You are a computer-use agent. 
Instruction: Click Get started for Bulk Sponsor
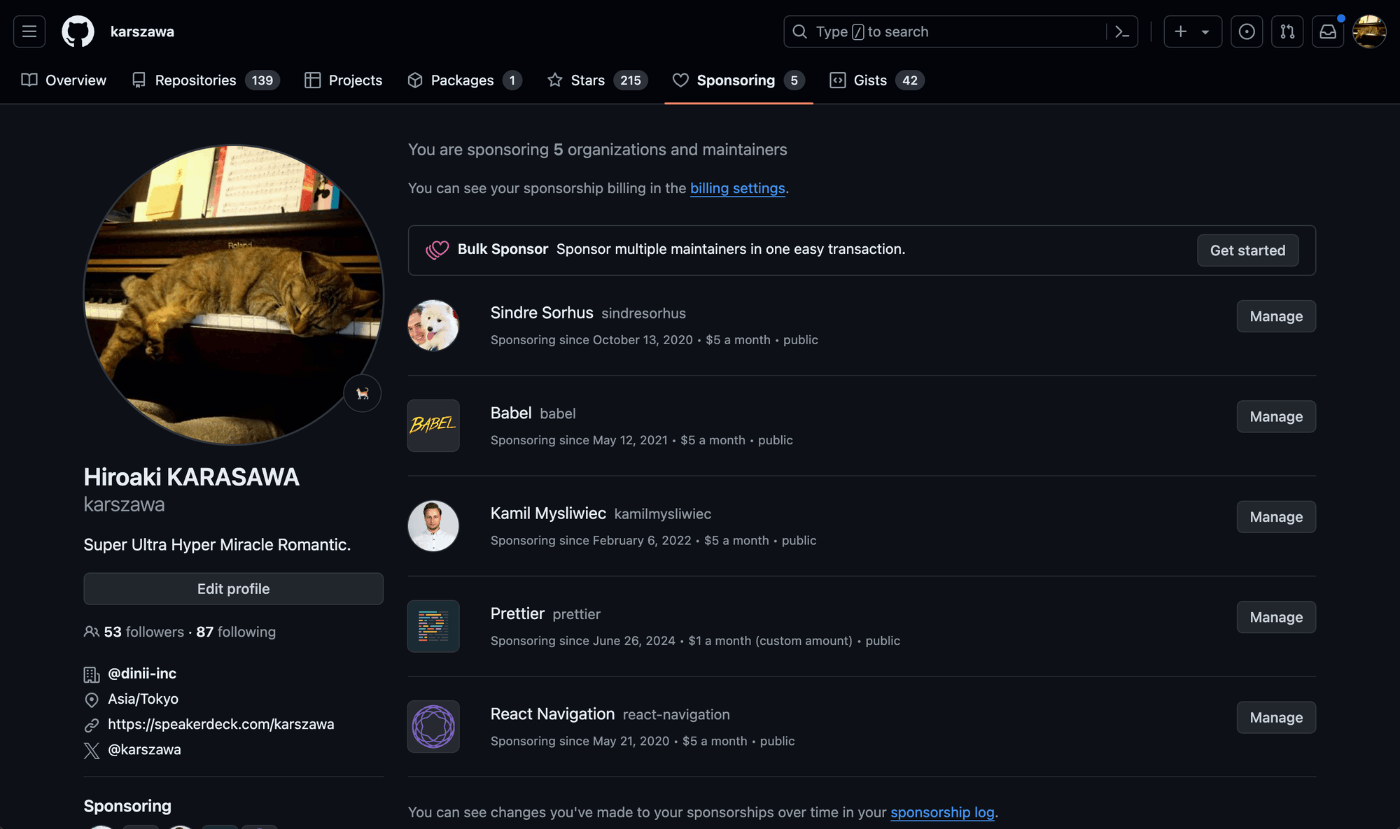(x=1247, y=250)
